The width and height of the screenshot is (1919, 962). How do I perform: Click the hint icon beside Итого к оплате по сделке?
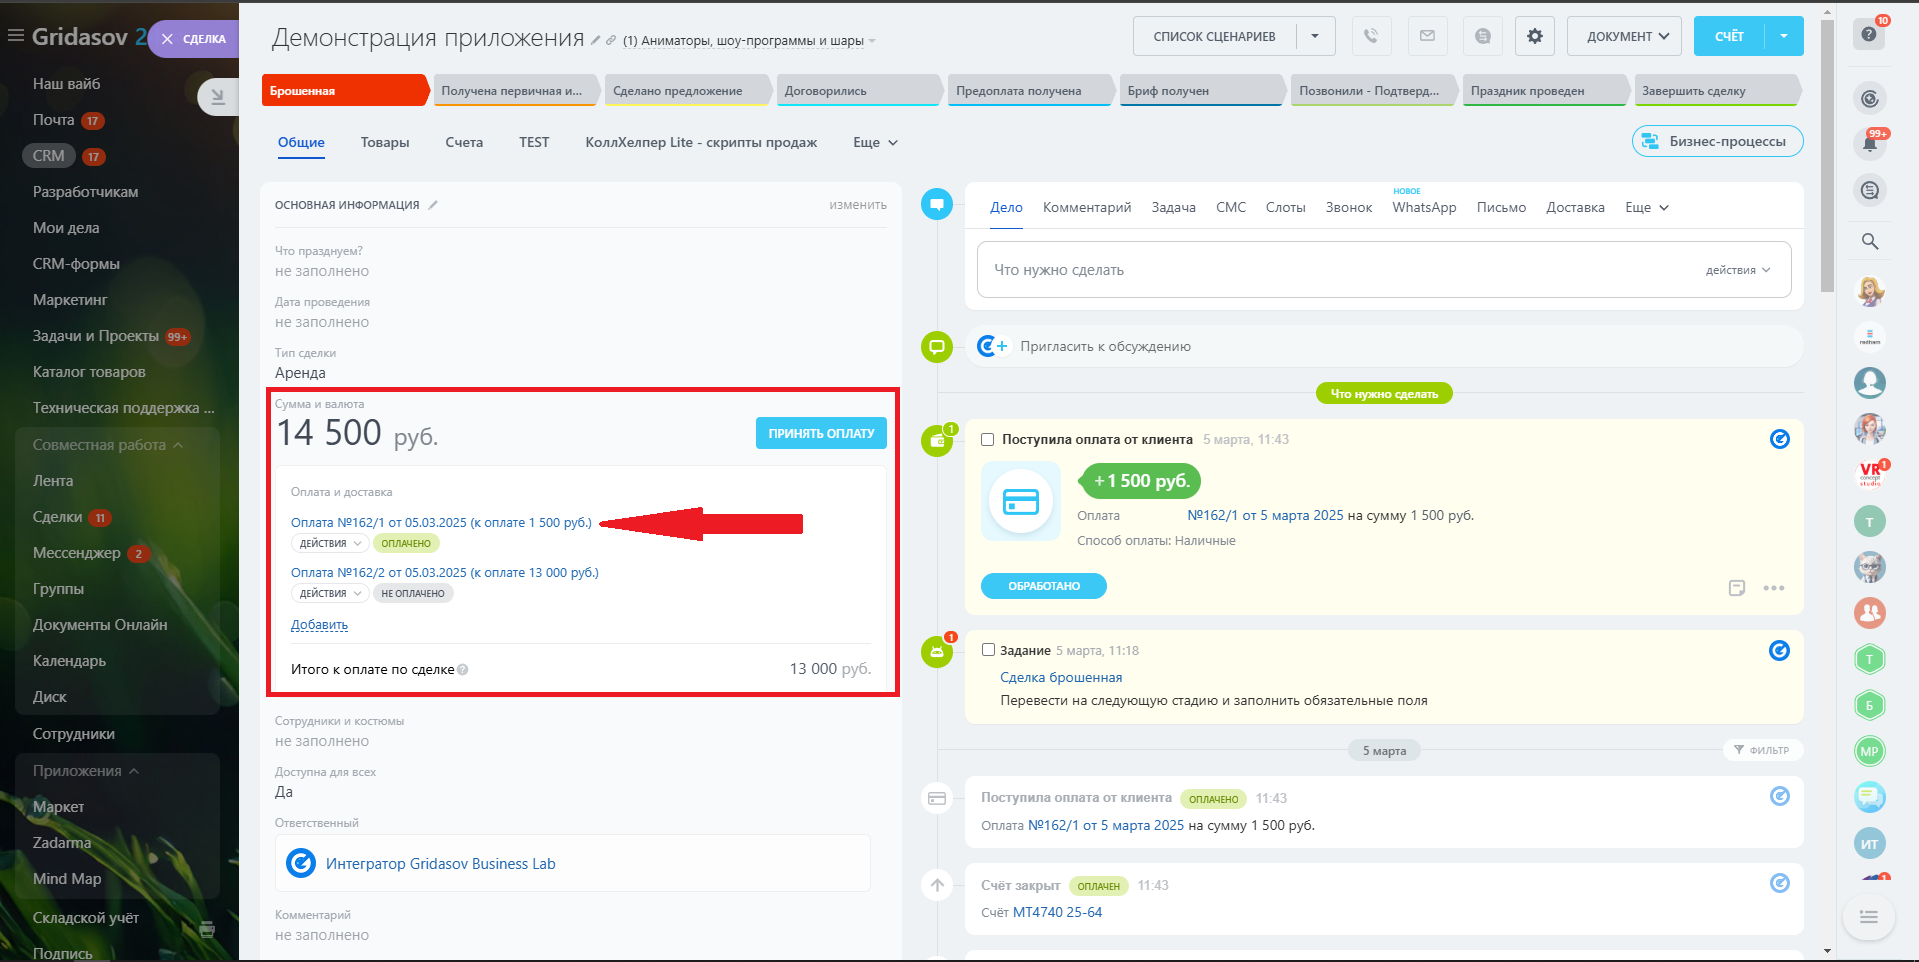pyautogui.click(x=463, y=670)
